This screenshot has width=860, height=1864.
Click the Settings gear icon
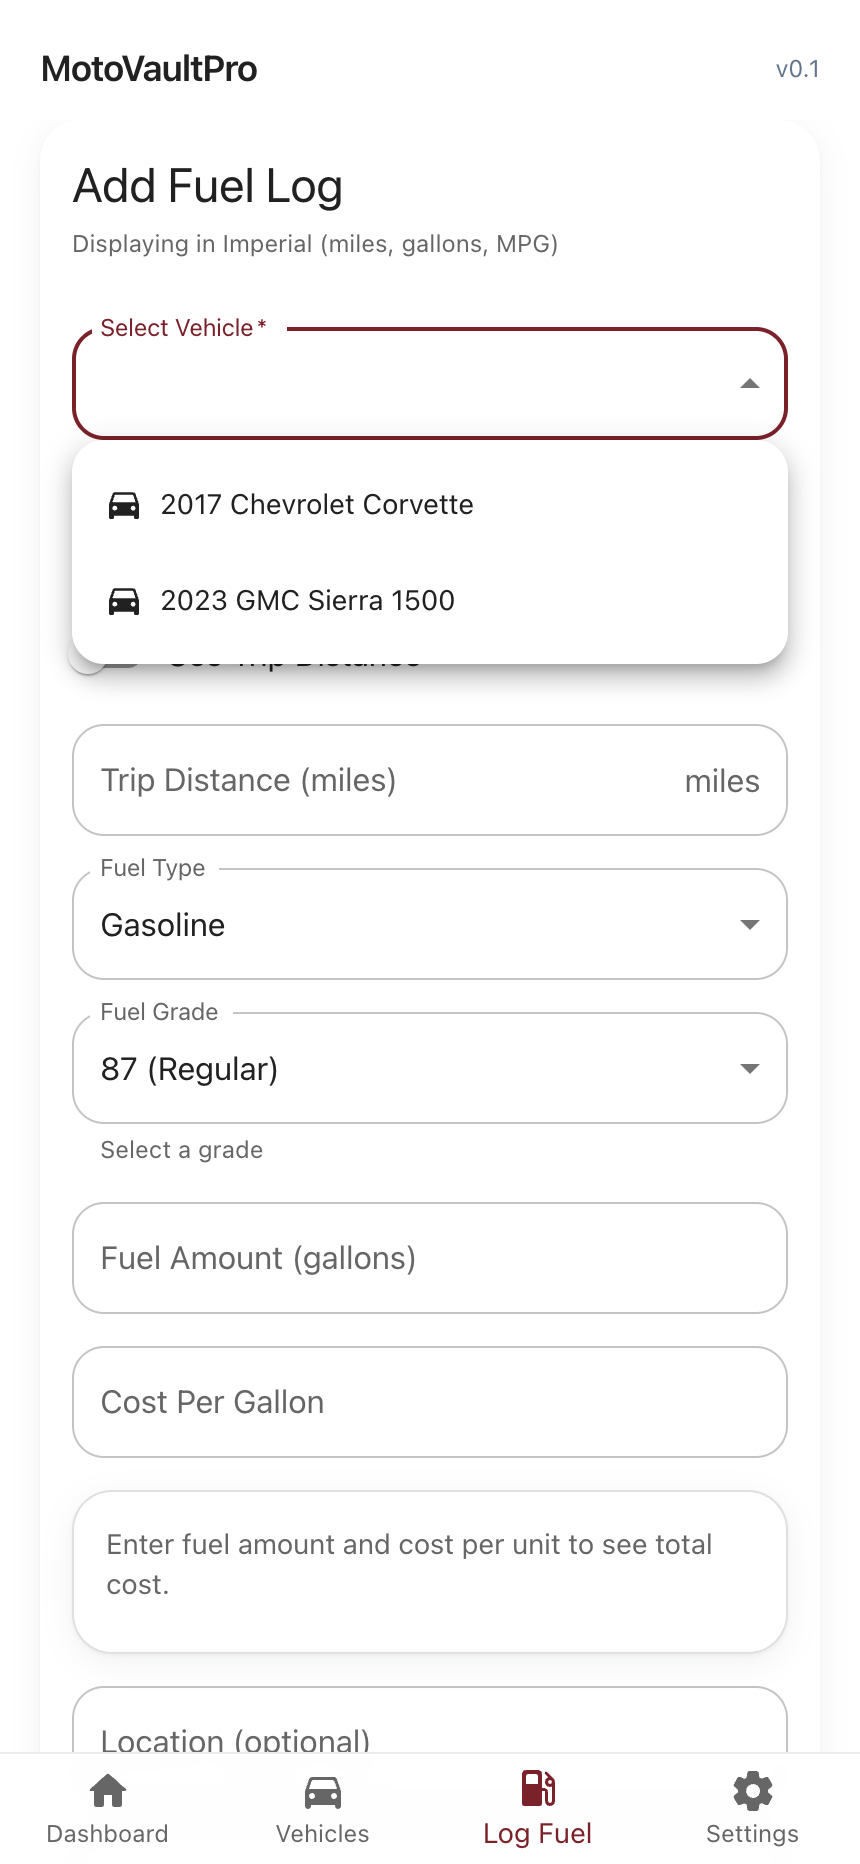click(753, 1790)
